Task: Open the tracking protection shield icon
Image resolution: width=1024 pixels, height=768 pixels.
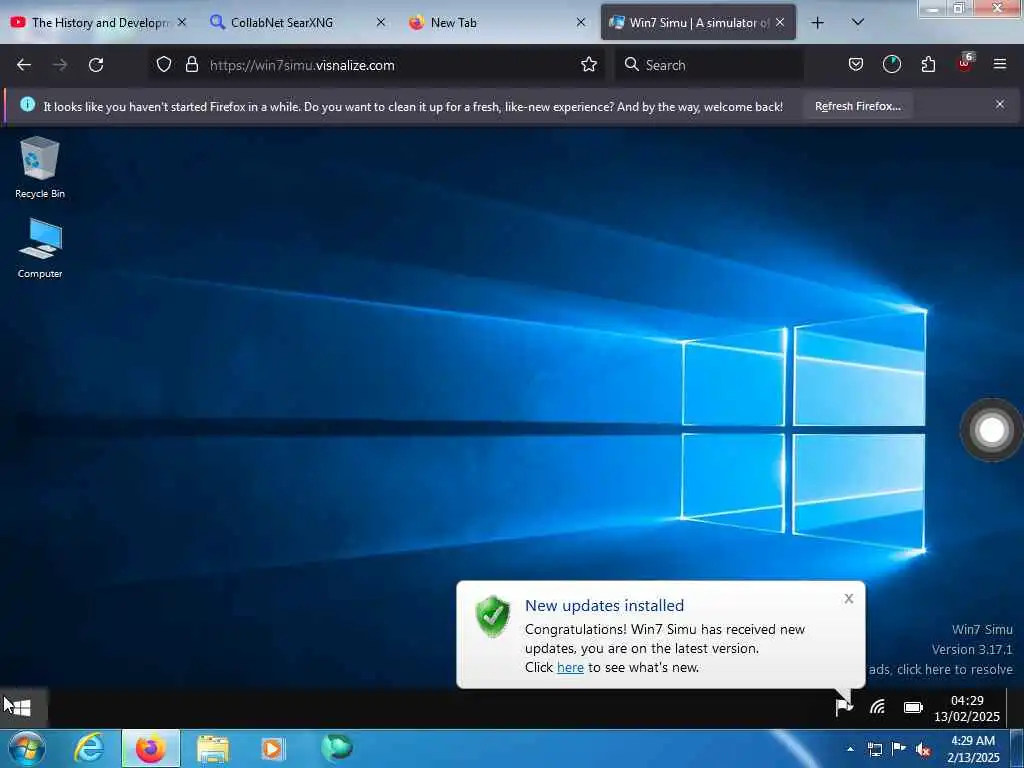Action: click(x=164, y=65)
